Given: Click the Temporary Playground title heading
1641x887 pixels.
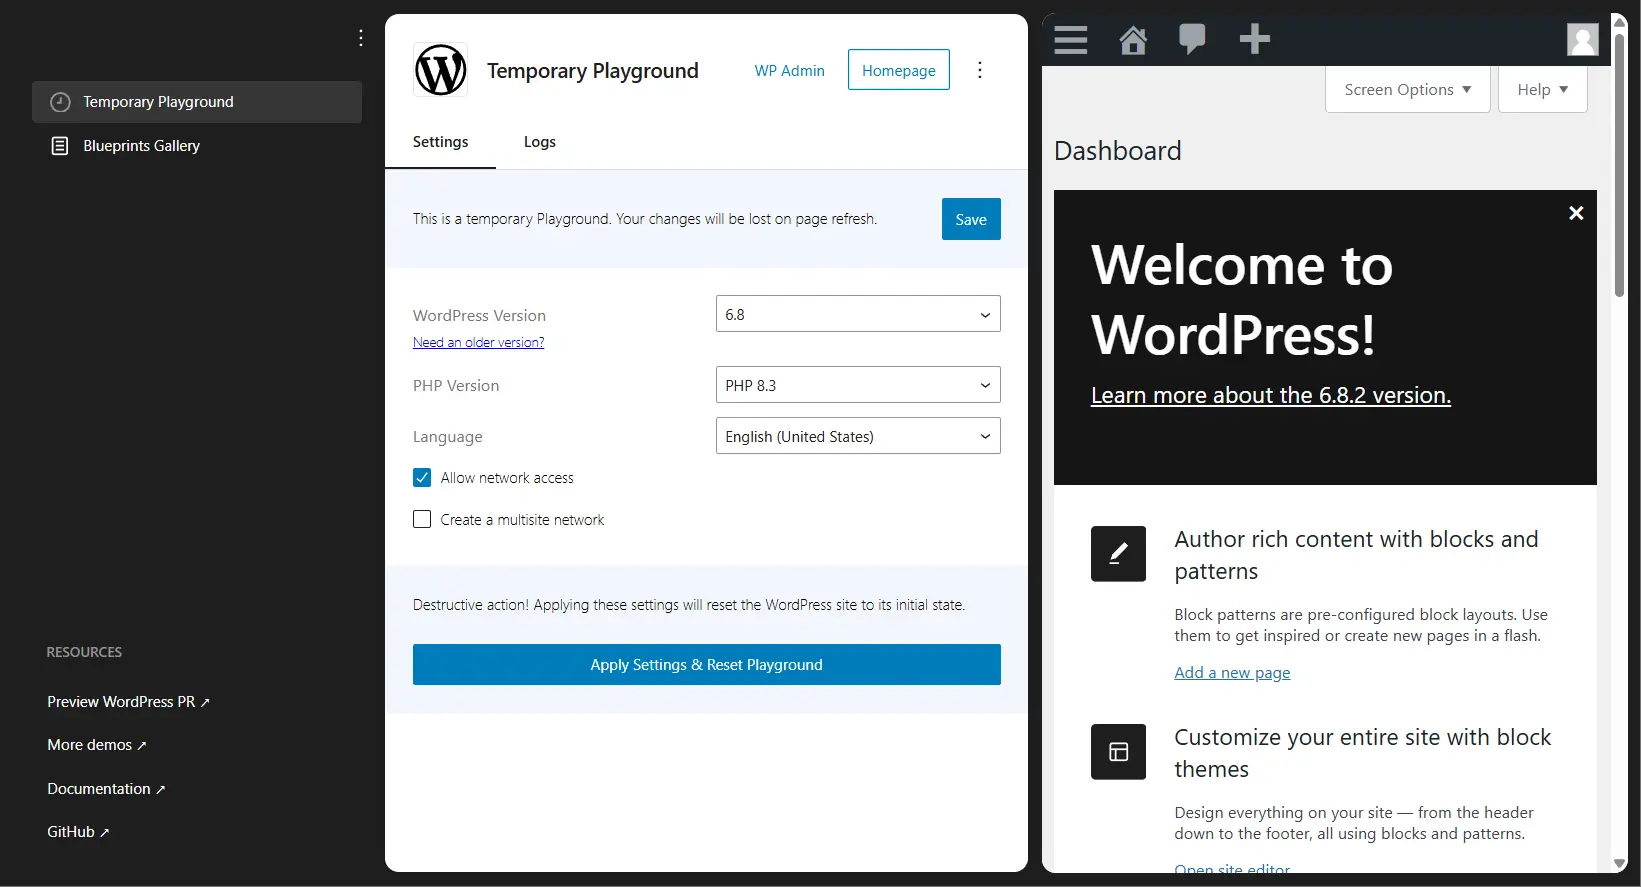Looking at the screenshot, I should point(592,71).
